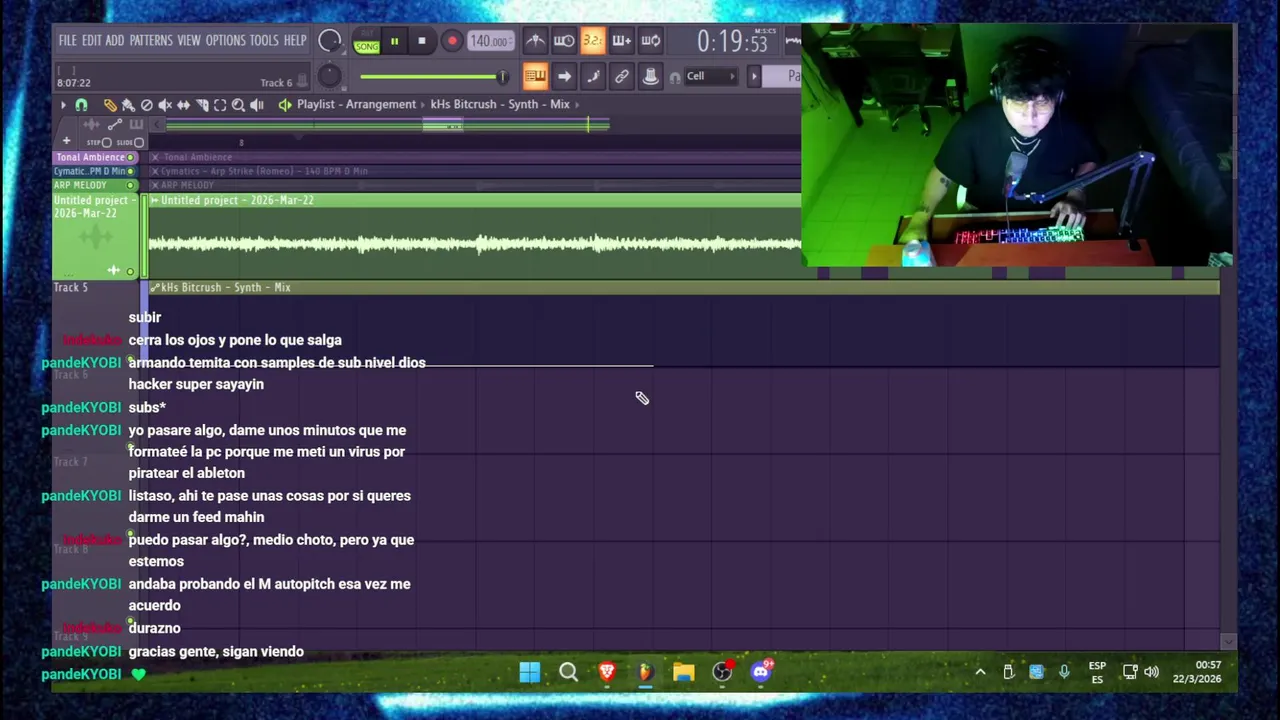The height and width of the screenshot is (720, 1280).
Task: Open the OPTIONS menu
Action: (x=225, y=41)
